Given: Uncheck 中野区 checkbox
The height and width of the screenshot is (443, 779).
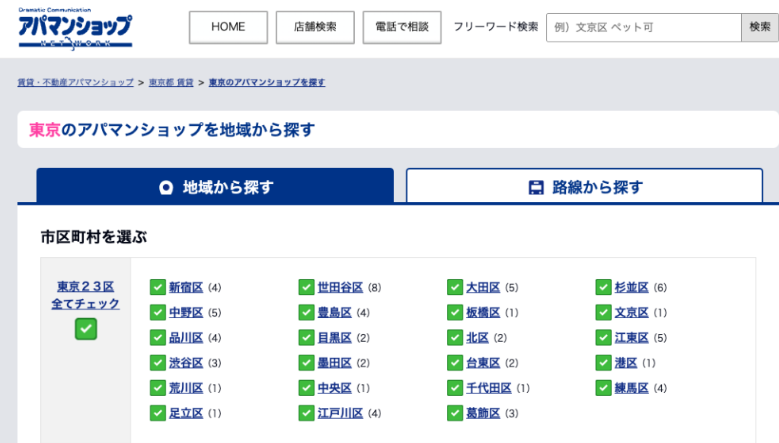Looking at the screenshot, I should (157, 312).
